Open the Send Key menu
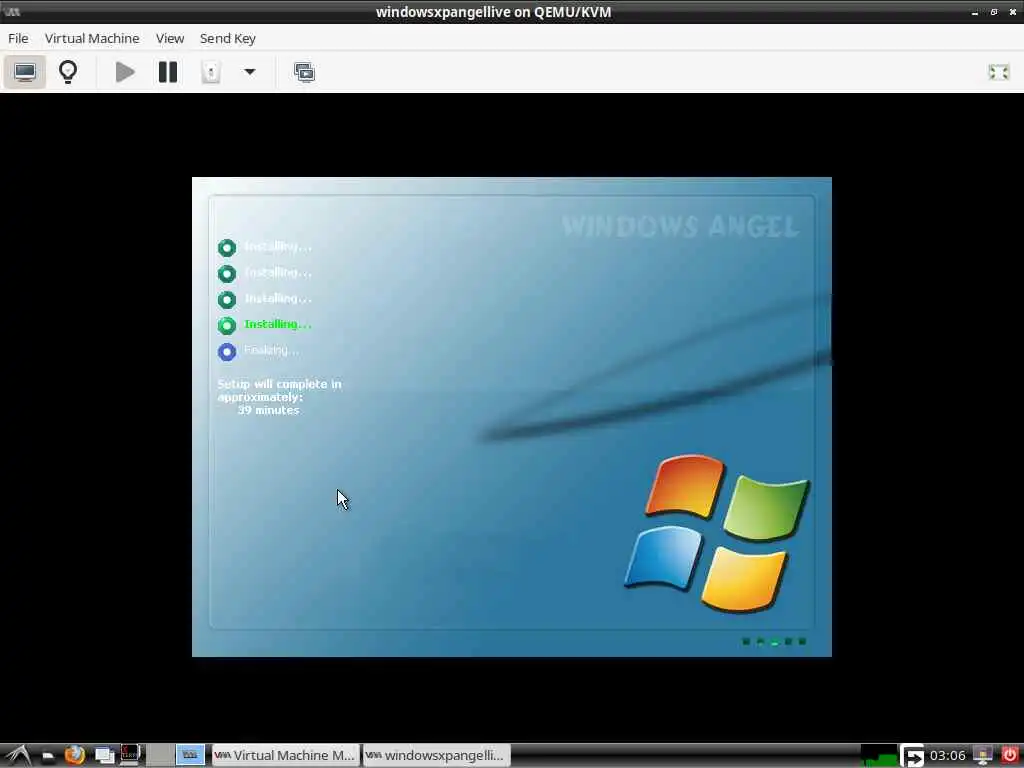The image size is (1024, 768). point(227,39)
